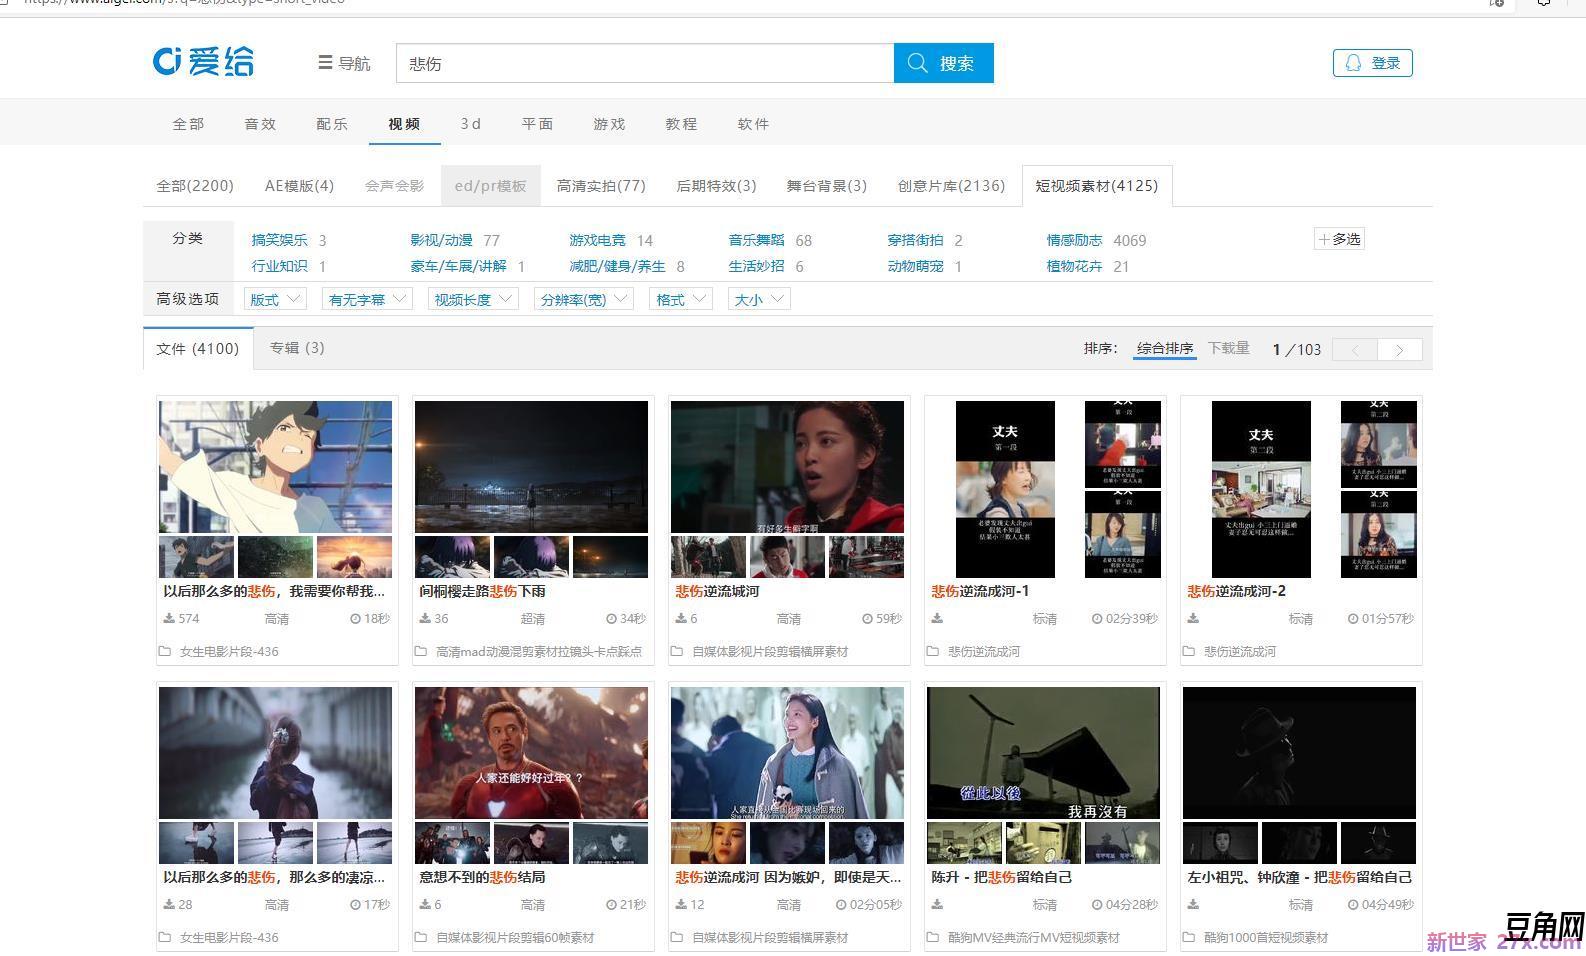Sort results by 综合排序
This screenshot has height=956, width=1586.
(x=1165, y=348)
